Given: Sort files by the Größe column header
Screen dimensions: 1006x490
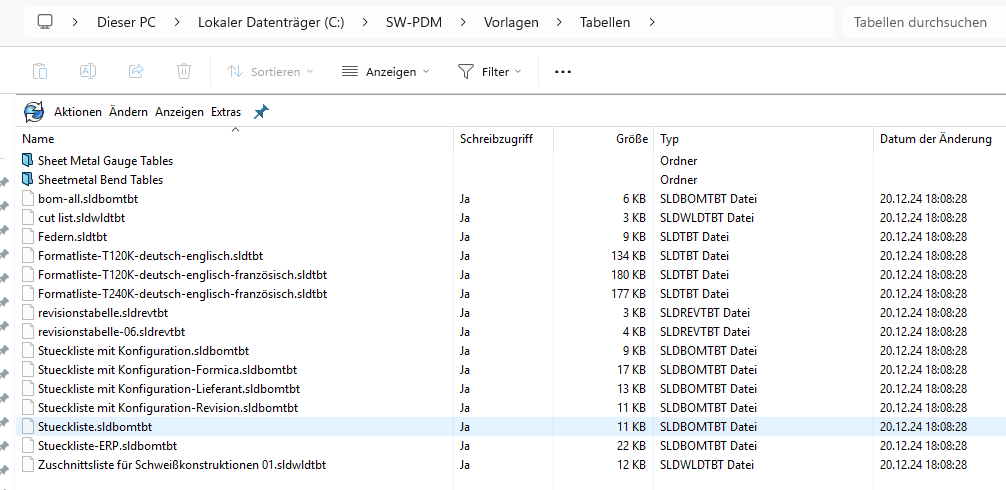Looking at the screenshot, I should tap(632, 139).
